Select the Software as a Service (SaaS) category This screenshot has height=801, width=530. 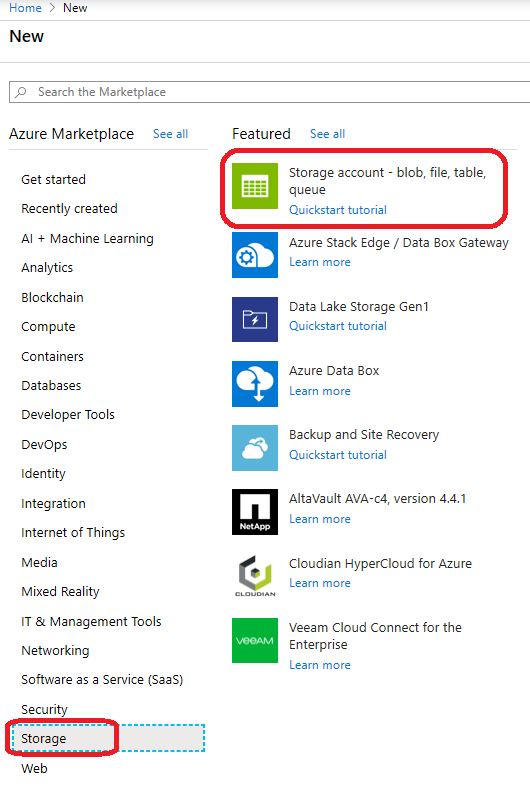click(102, 680)
